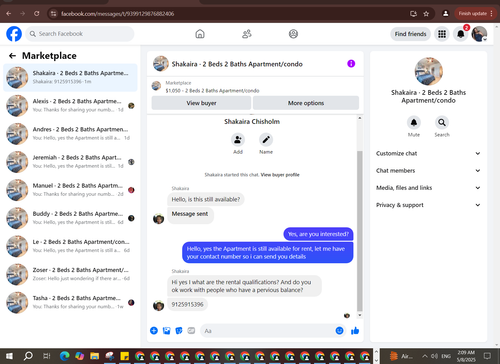Screen dimensions: 500x364
Task: Open the Windows Start menu
Action: [9, 356]
